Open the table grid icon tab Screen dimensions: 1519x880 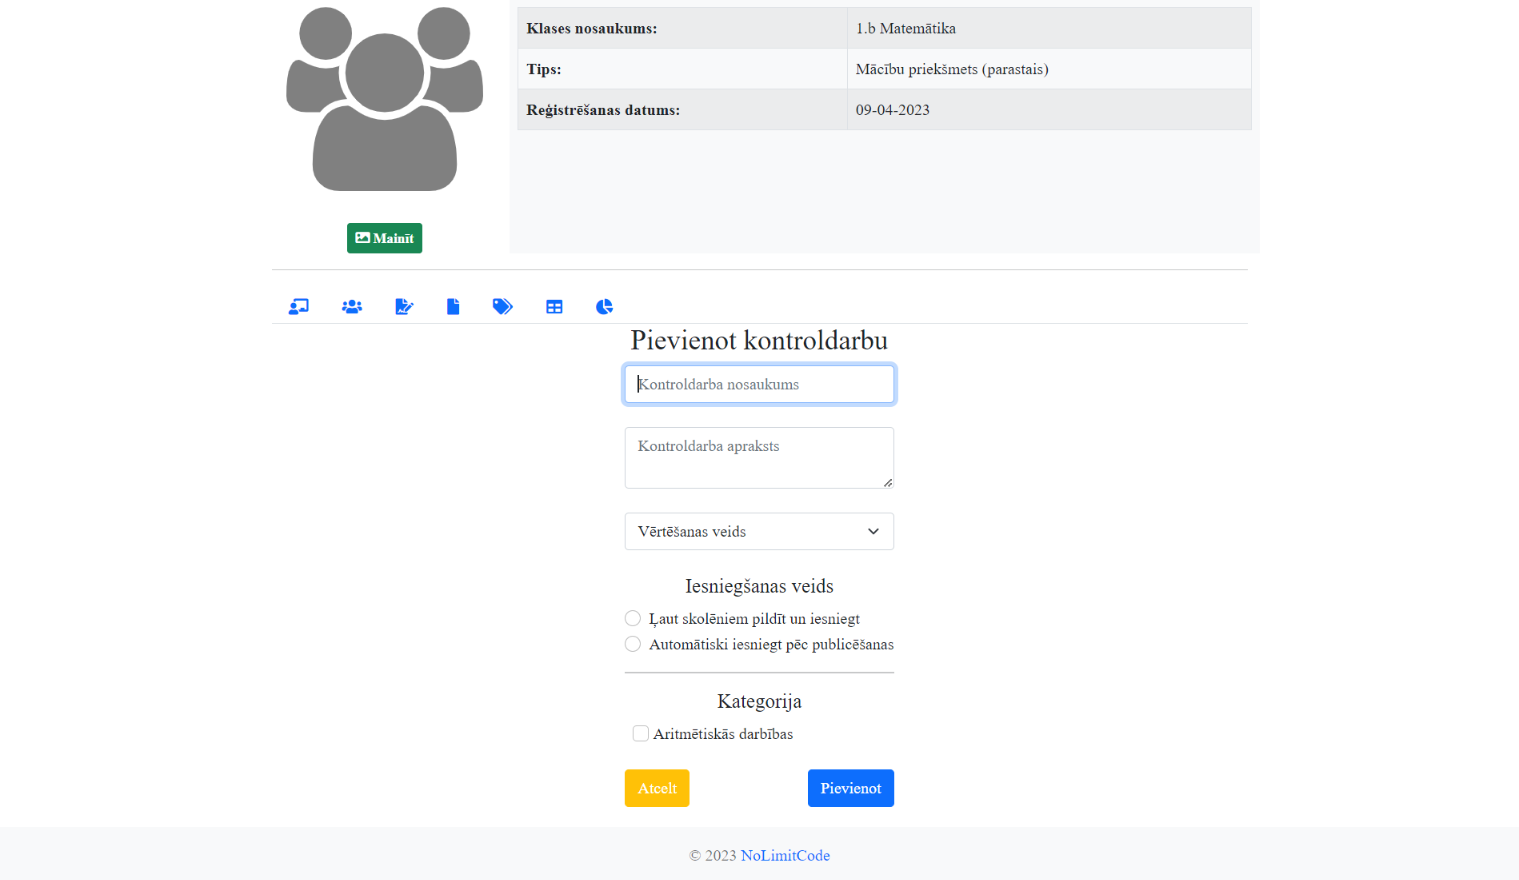coord(554,307)
